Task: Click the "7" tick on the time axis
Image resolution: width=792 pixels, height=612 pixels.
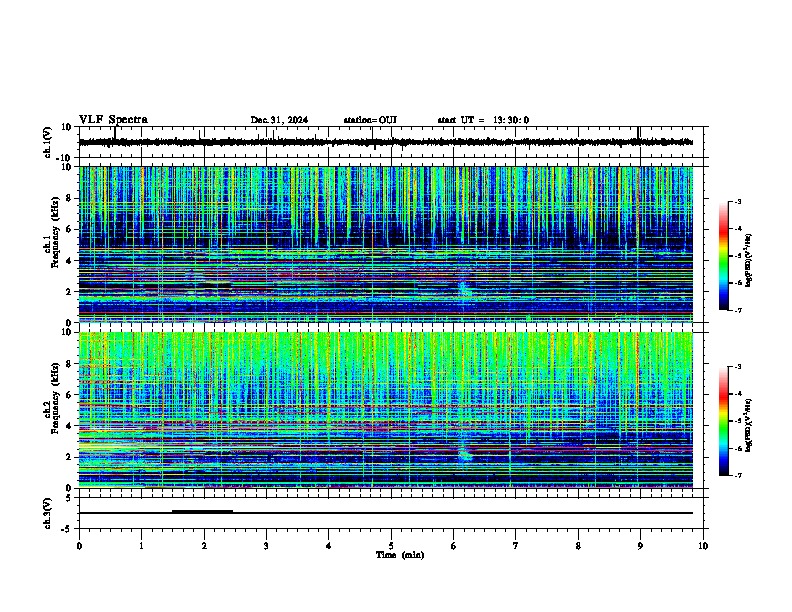Action: pos(516,546)
